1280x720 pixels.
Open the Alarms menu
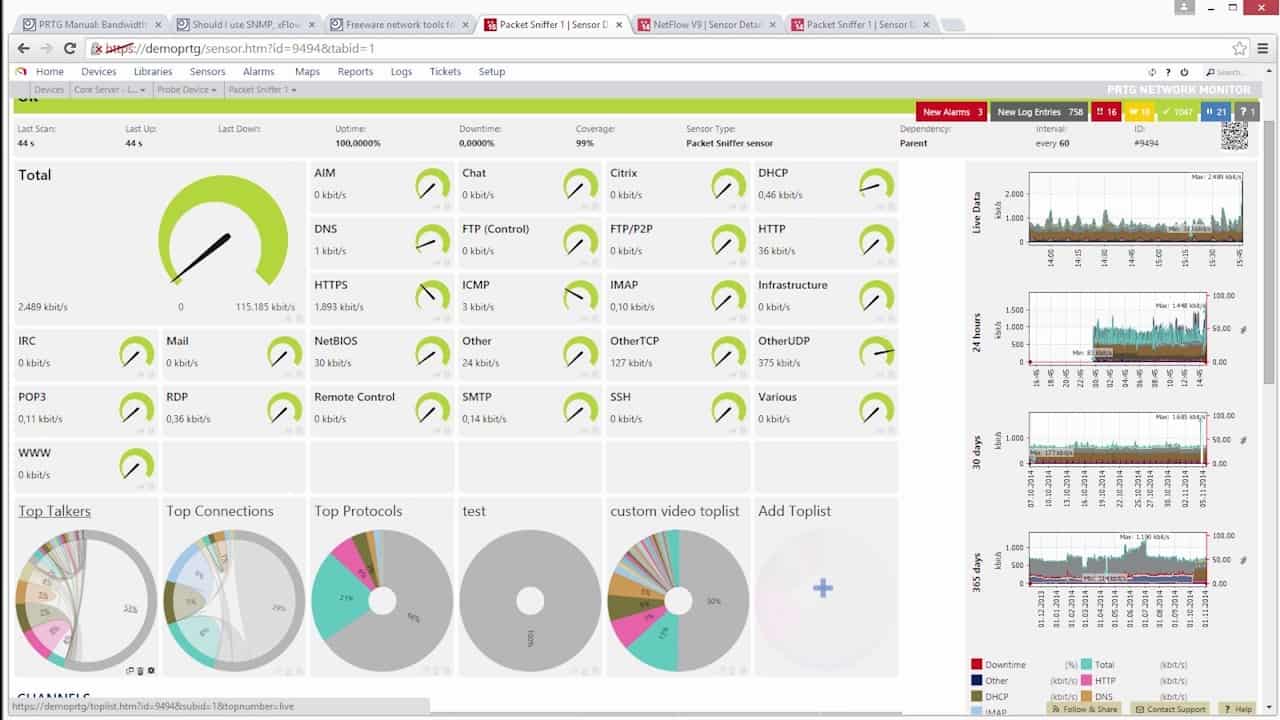pyautogui.click(x=258, y=71)
